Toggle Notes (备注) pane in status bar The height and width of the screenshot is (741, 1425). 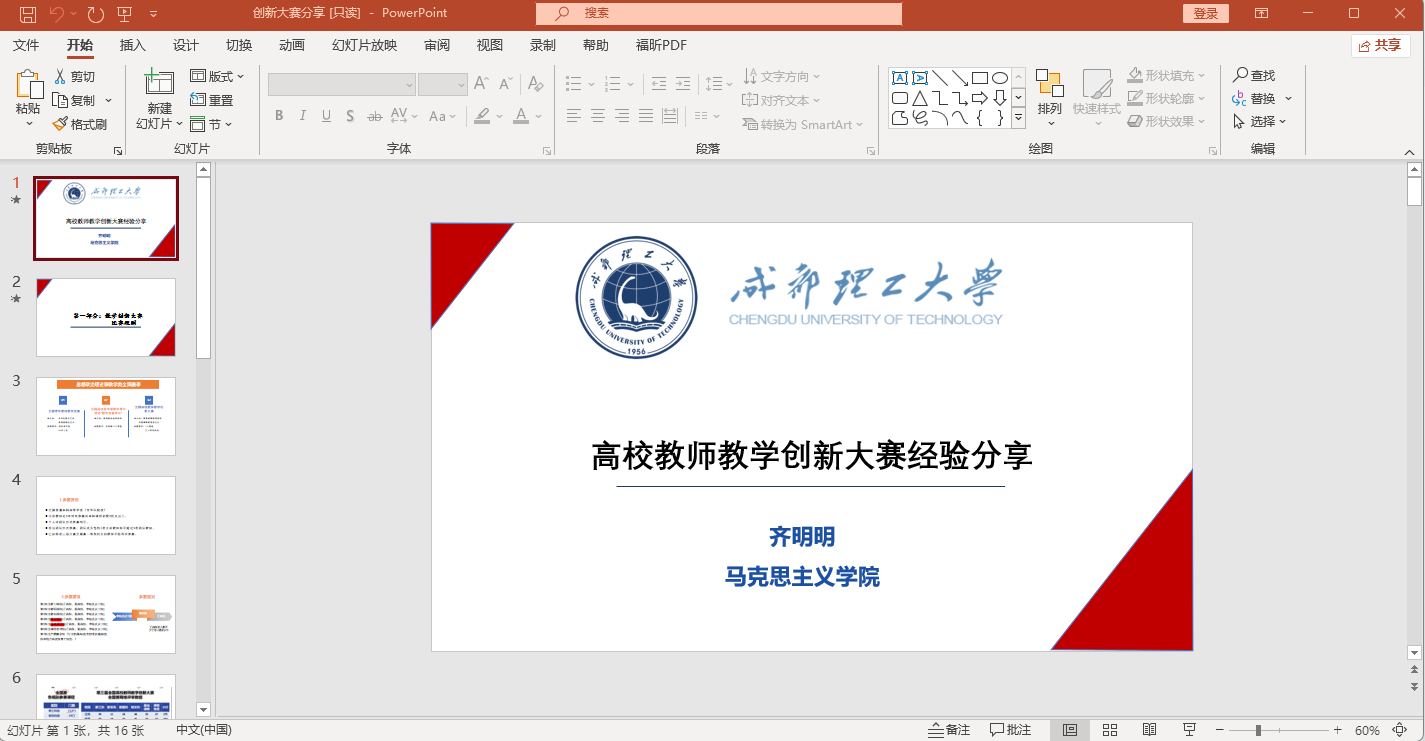point(948,730)
